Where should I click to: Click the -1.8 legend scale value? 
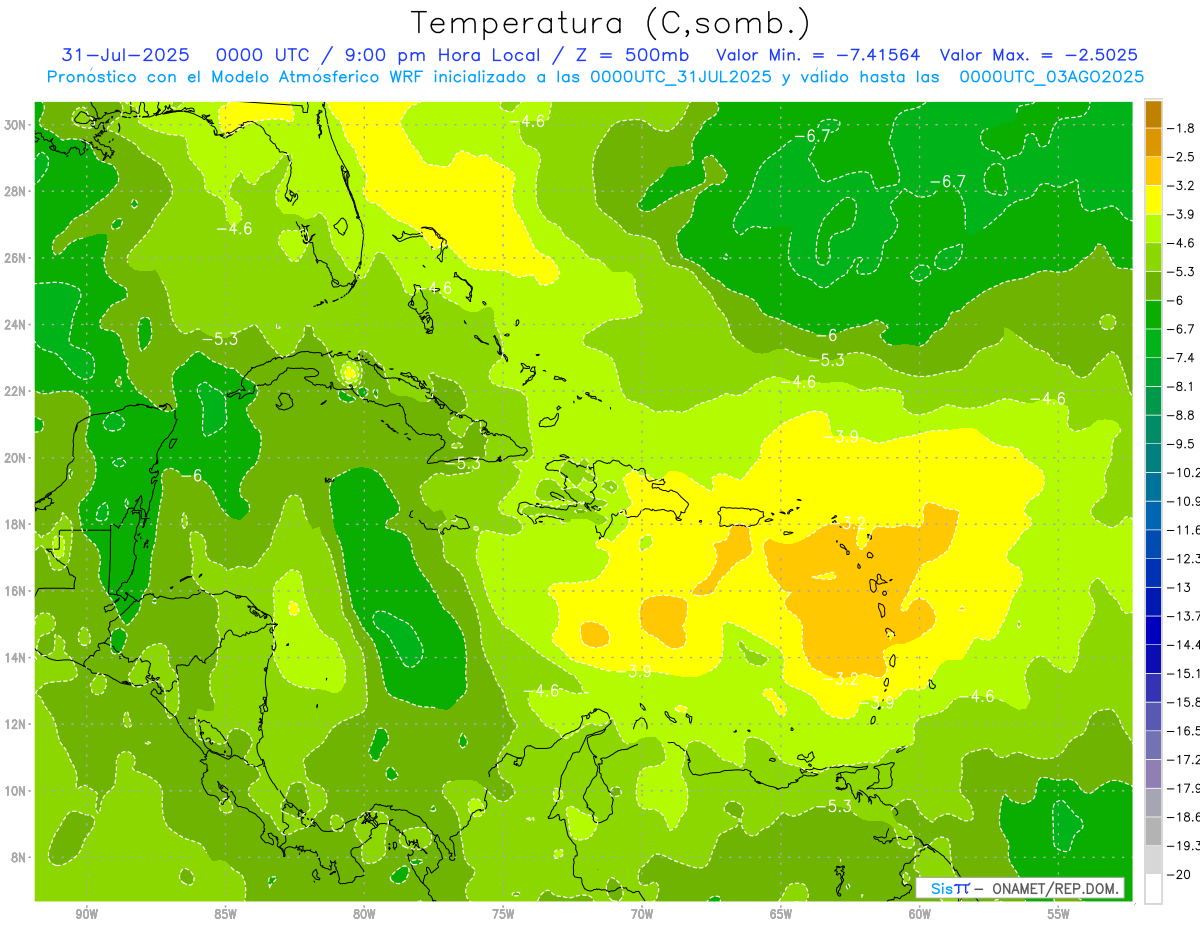pos(1180,128)
